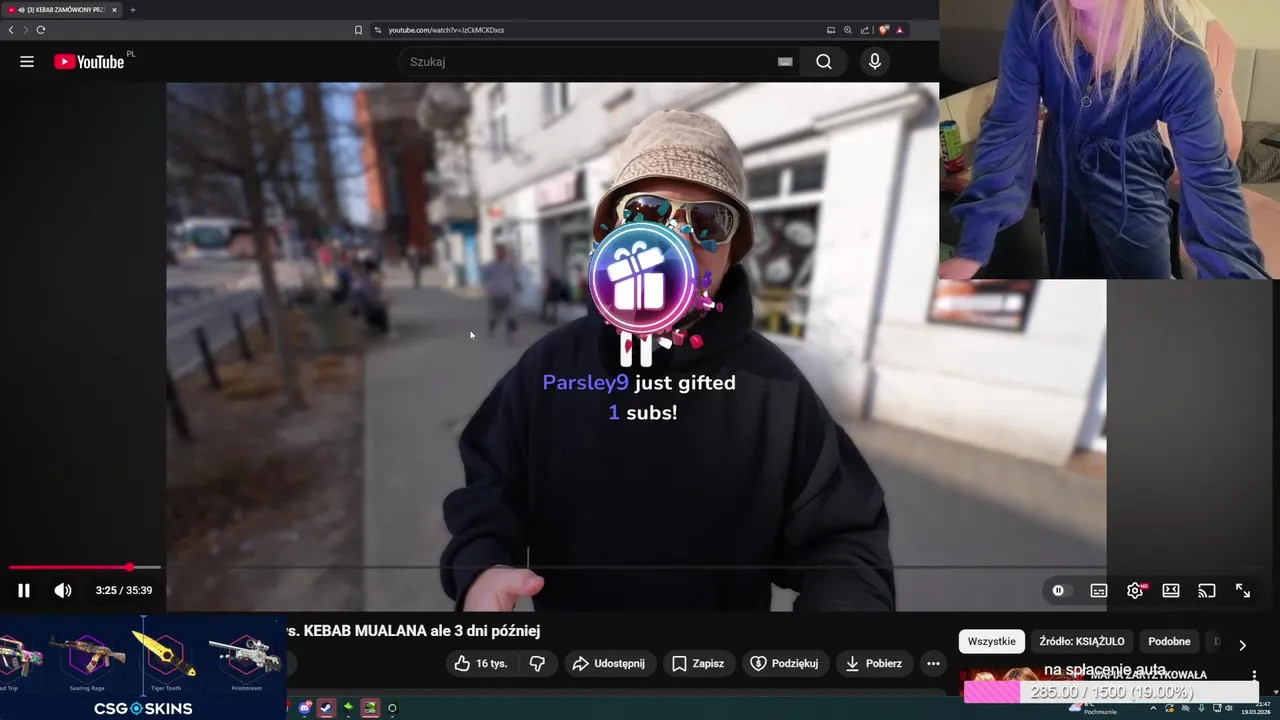
Task: Close the KEBAB ZAMÓWIONY browser tab
Action: click(114, 10)
